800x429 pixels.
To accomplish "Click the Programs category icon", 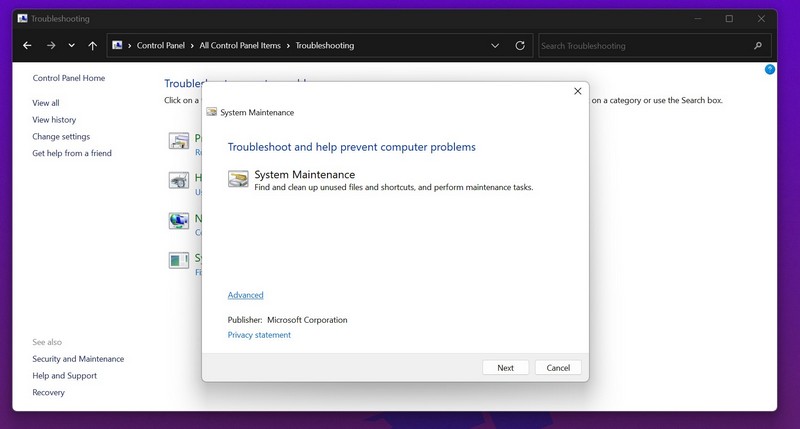I will (178, 141).
